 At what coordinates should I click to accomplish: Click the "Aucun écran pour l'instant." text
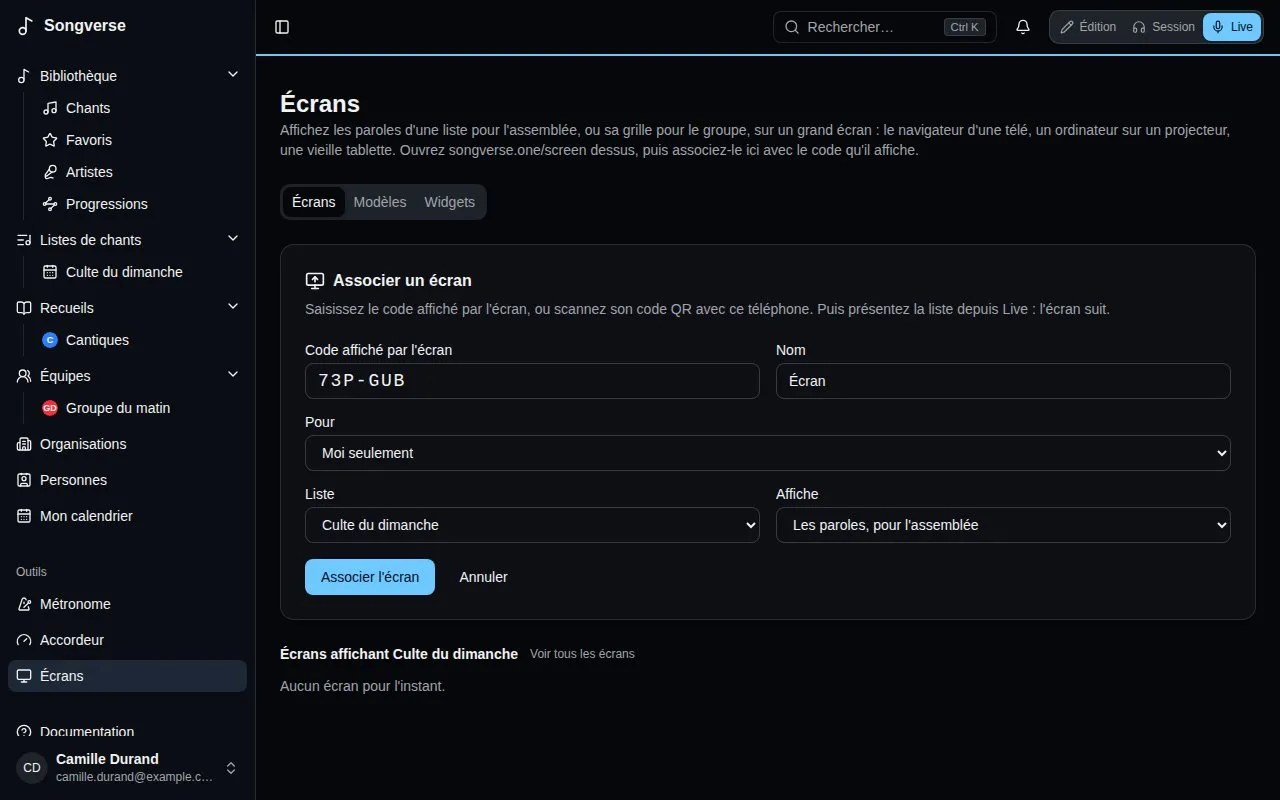point(362,686)
